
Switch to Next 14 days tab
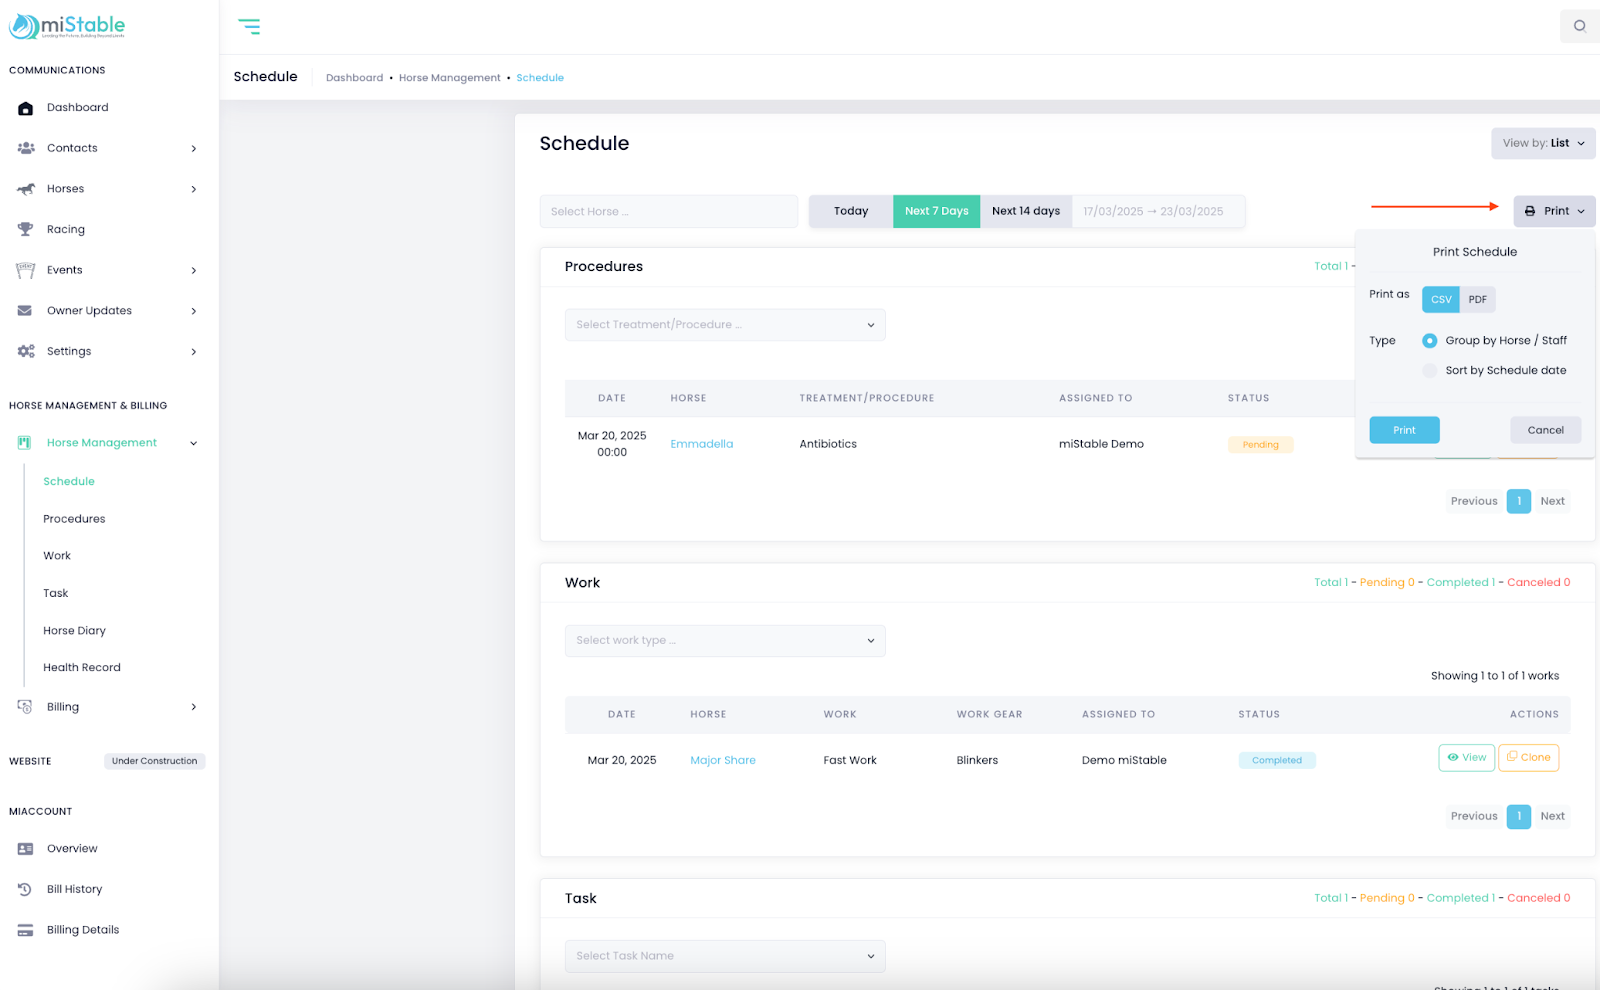click(x=1025, y=211)
